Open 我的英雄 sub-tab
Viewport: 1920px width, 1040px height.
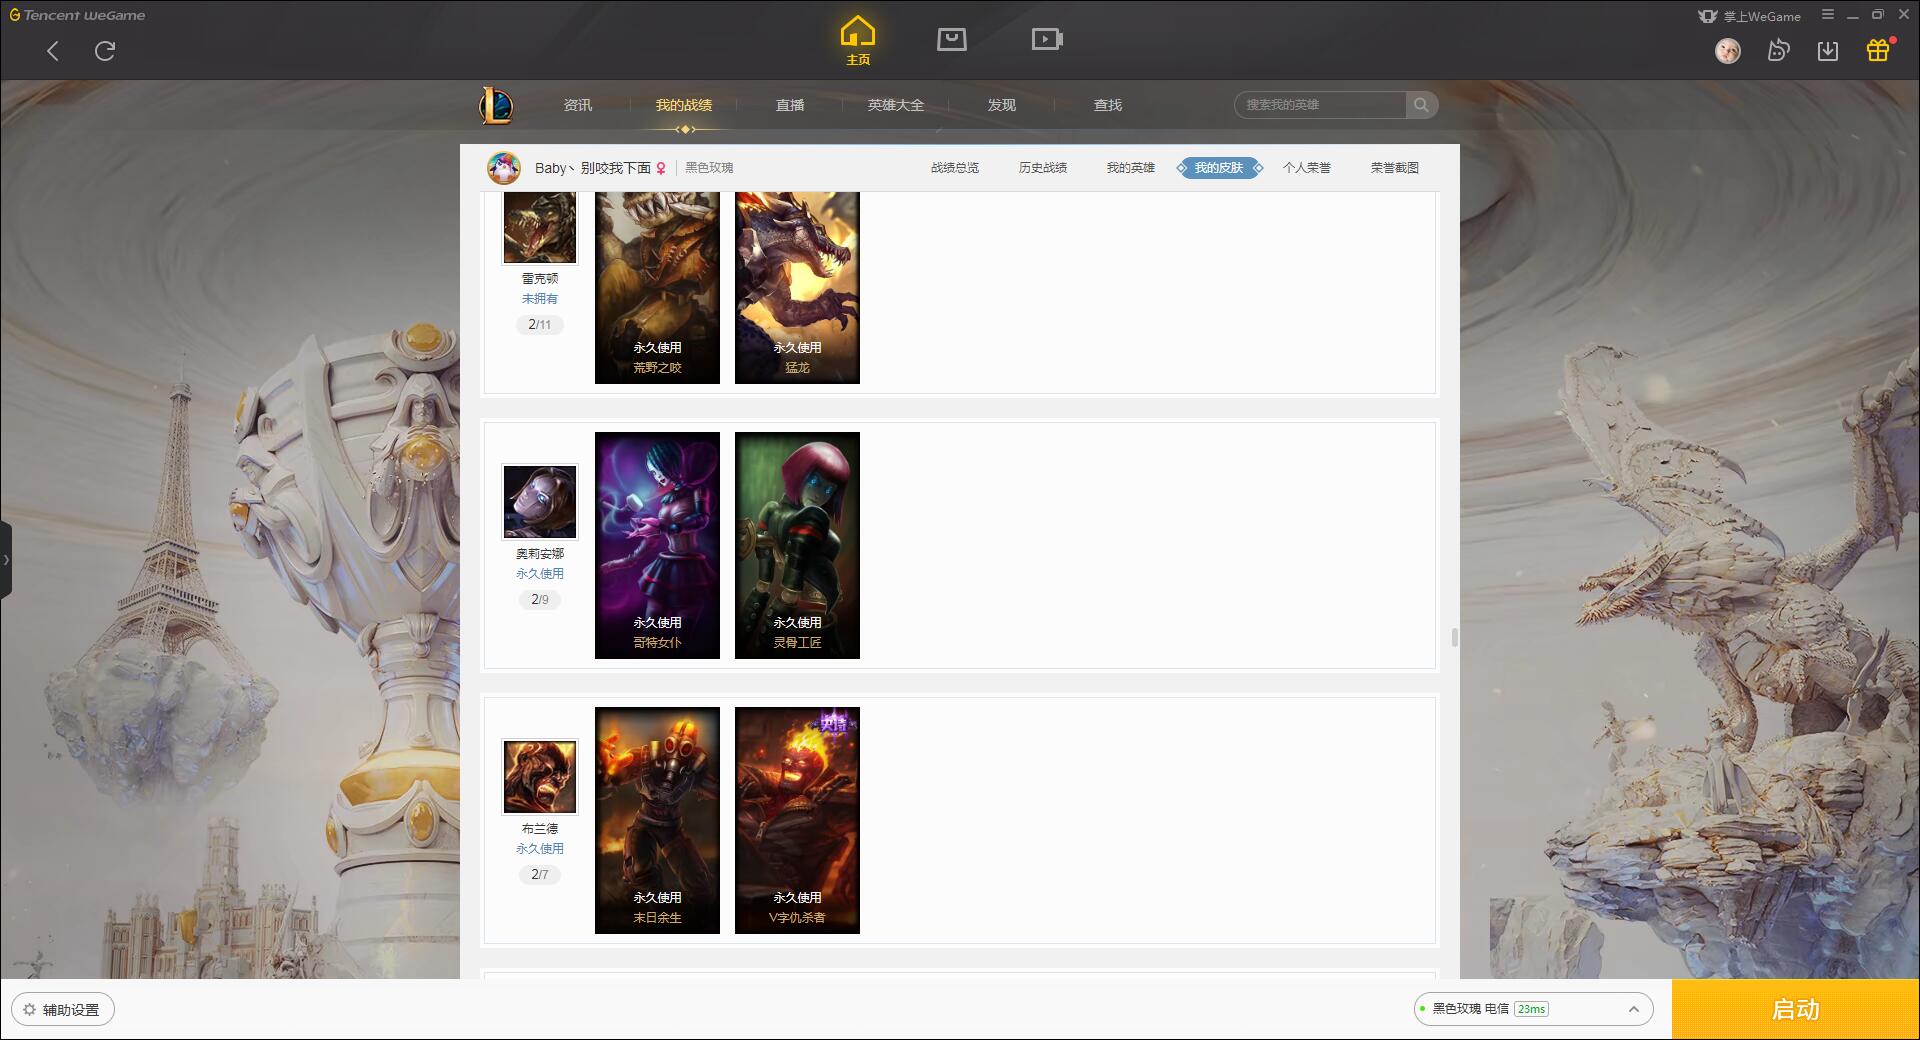[x=1131, y=168]
